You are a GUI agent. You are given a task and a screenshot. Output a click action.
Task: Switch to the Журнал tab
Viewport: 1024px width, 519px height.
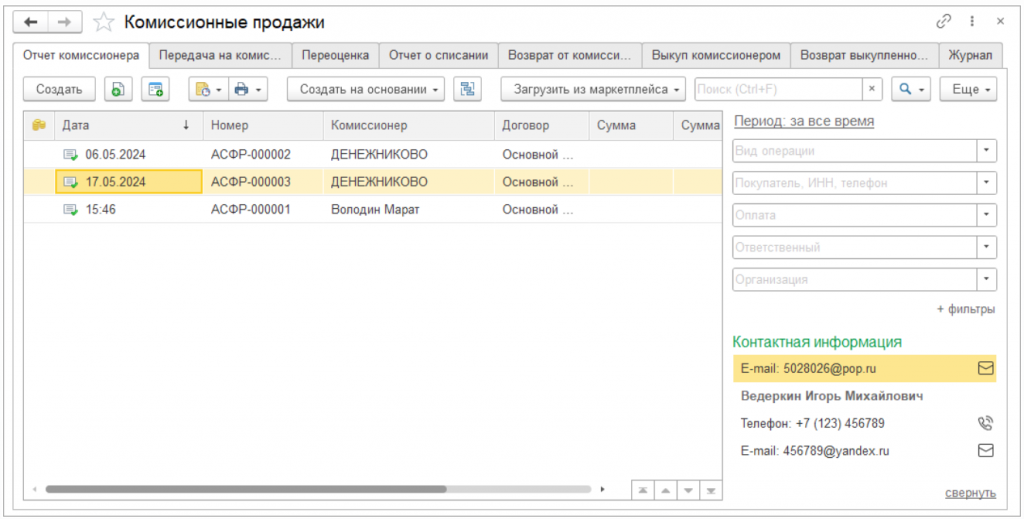(970, 55)
